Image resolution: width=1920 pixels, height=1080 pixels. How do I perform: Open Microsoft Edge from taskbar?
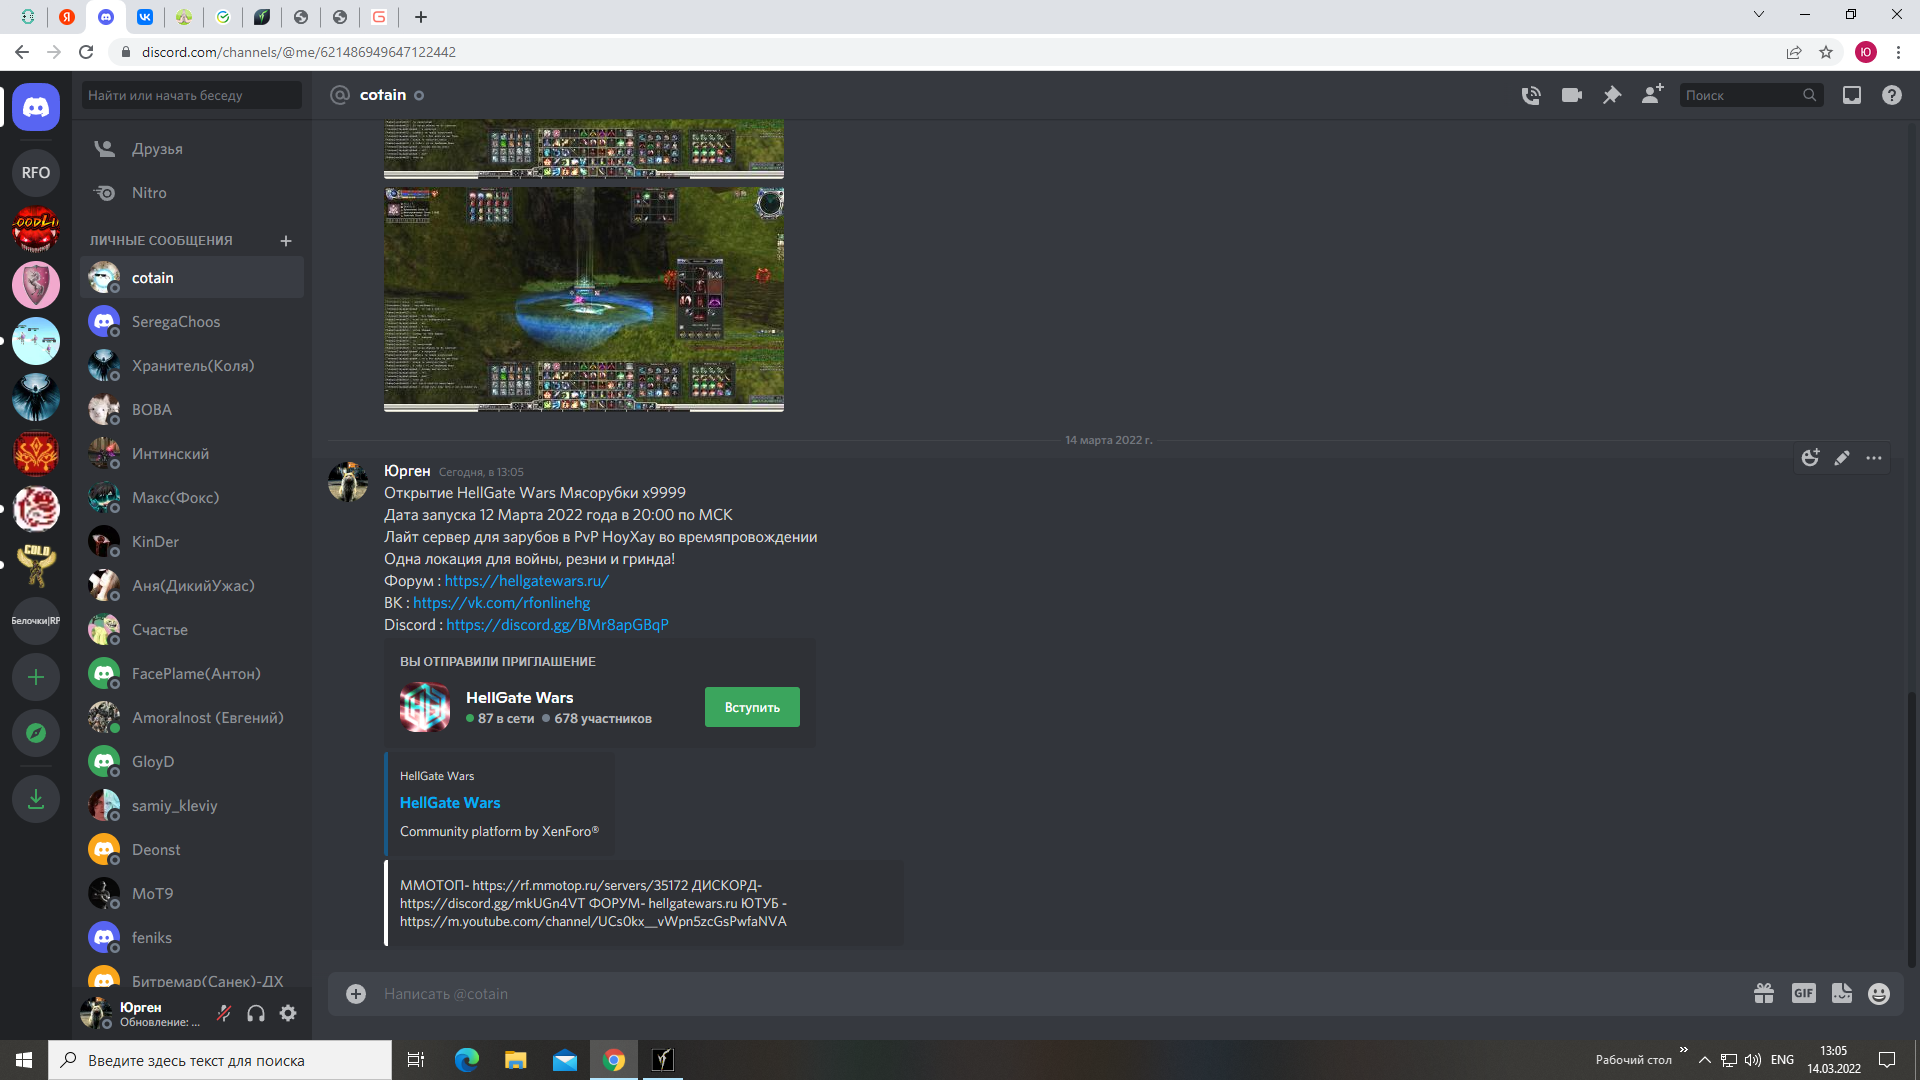[x=467, y=1060]
